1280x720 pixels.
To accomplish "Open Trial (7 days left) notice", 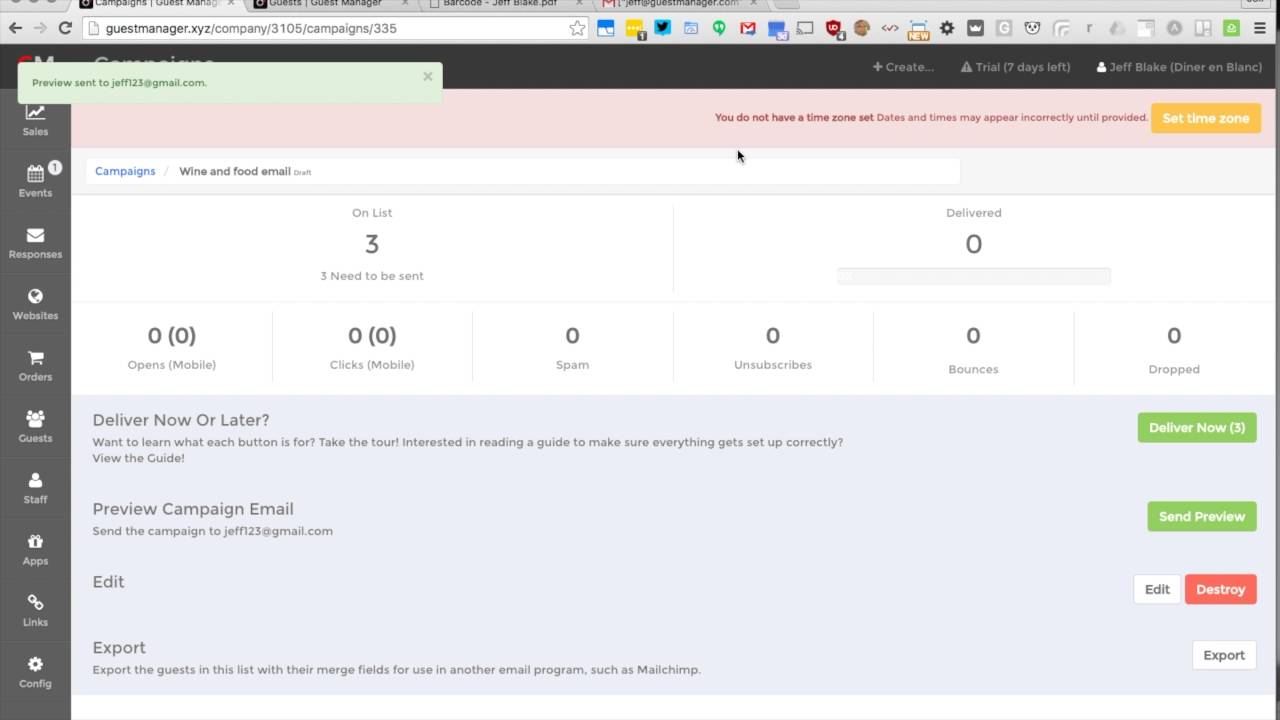I will [1015, 67].
